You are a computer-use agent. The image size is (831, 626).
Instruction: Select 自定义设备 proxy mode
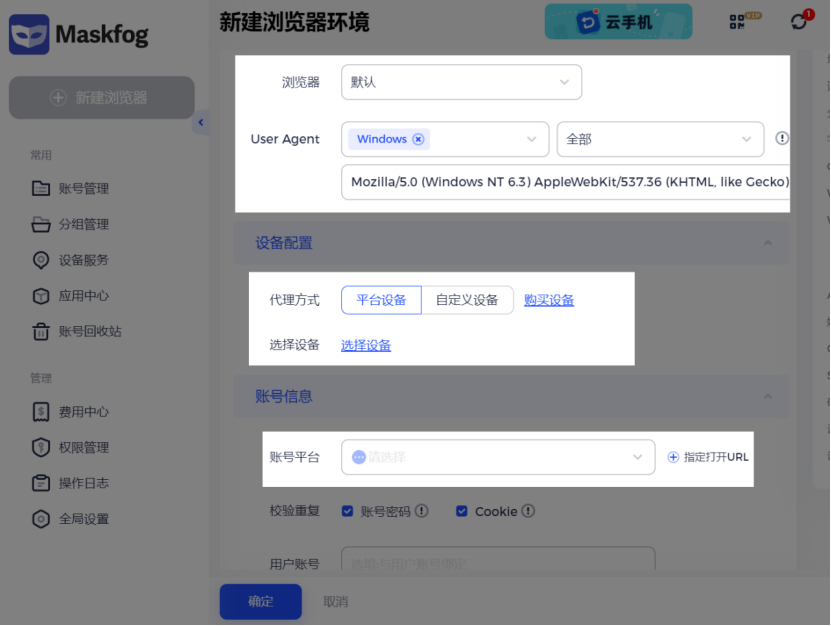point(466,300)
